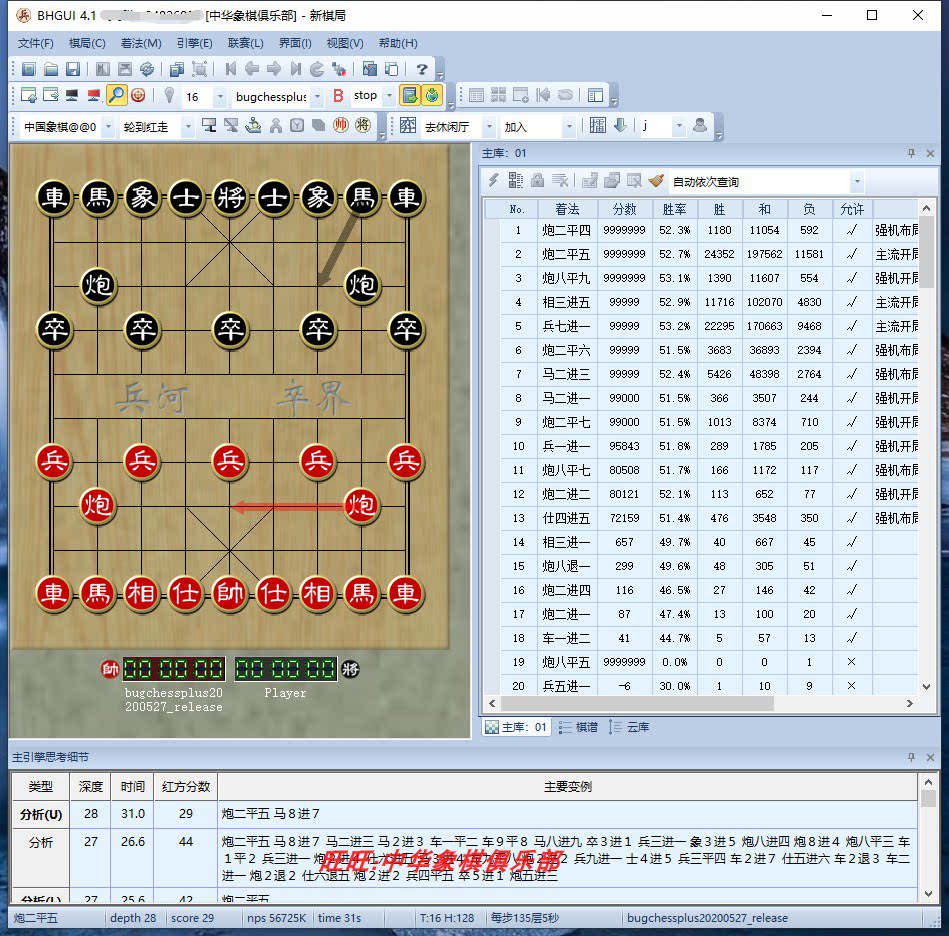The height and width of the screenshot is (936, 949).
Task: Click the save floppy disk icon
Action: pos(73,69)
